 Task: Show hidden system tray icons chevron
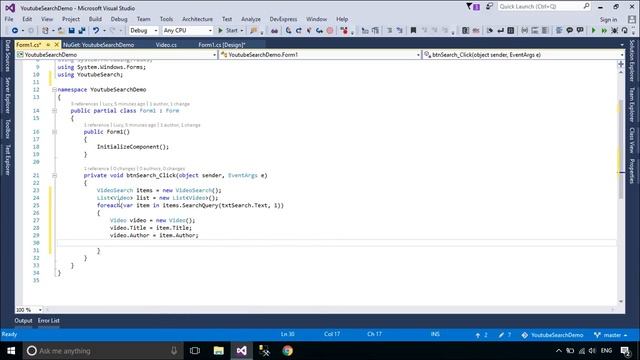click(559, 351)
